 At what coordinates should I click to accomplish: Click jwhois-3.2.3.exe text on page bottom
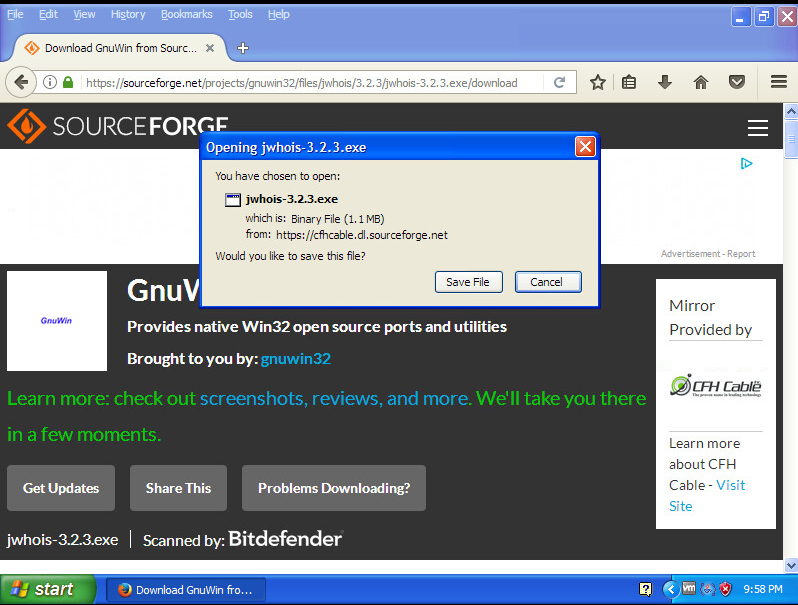(x=63, y=539)
